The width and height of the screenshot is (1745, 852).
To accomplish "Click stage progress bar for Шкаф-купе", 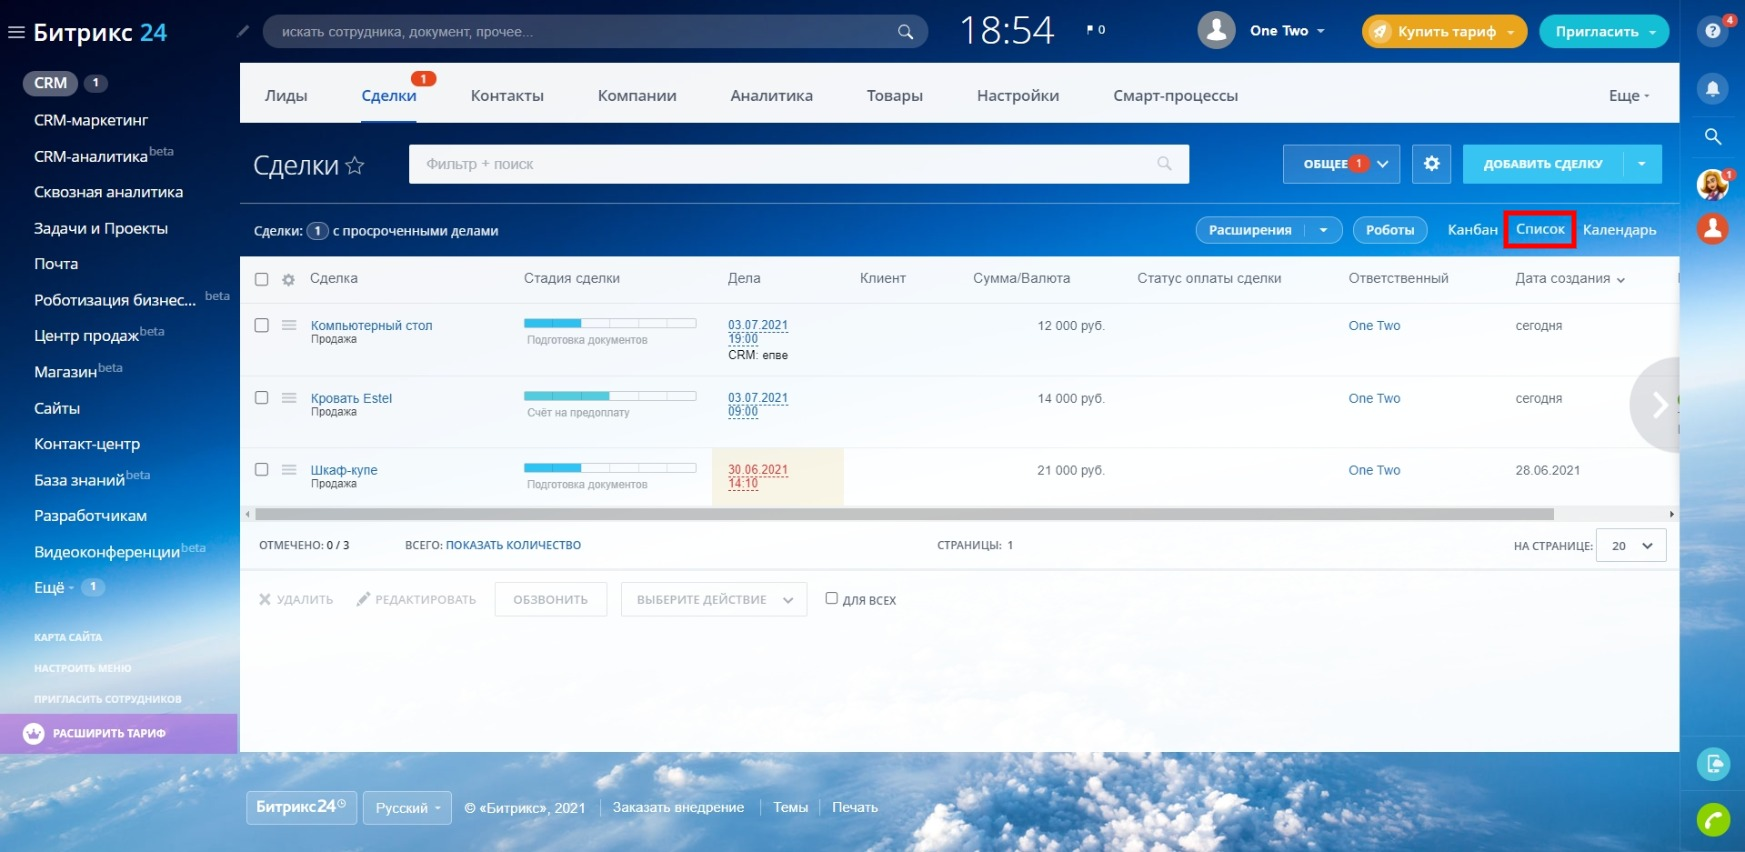I will pos(610,468).
